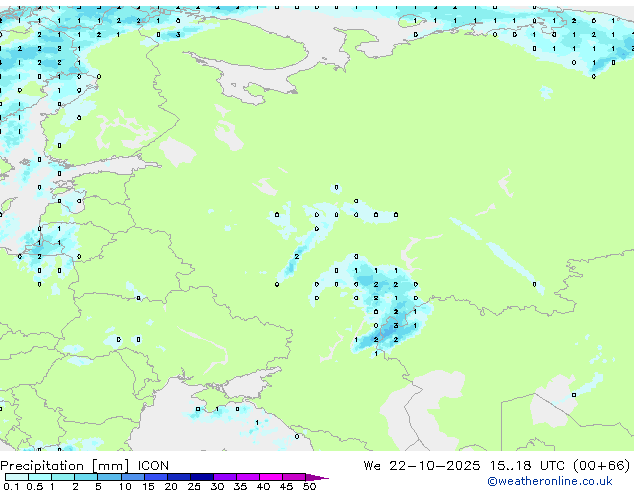This screenshot has height=490, width=634.
Task: Click the 20–25 mm legend swatch
Action: click(x=179, y=477)
